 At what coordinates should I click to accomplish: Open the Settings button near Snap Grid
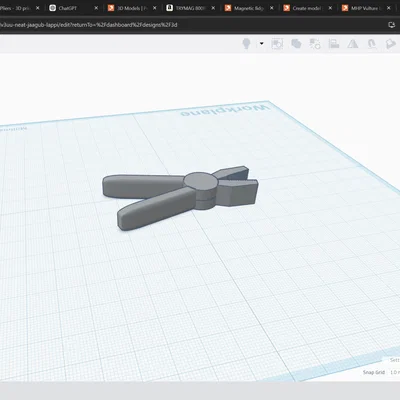click(x=395, y=360)
